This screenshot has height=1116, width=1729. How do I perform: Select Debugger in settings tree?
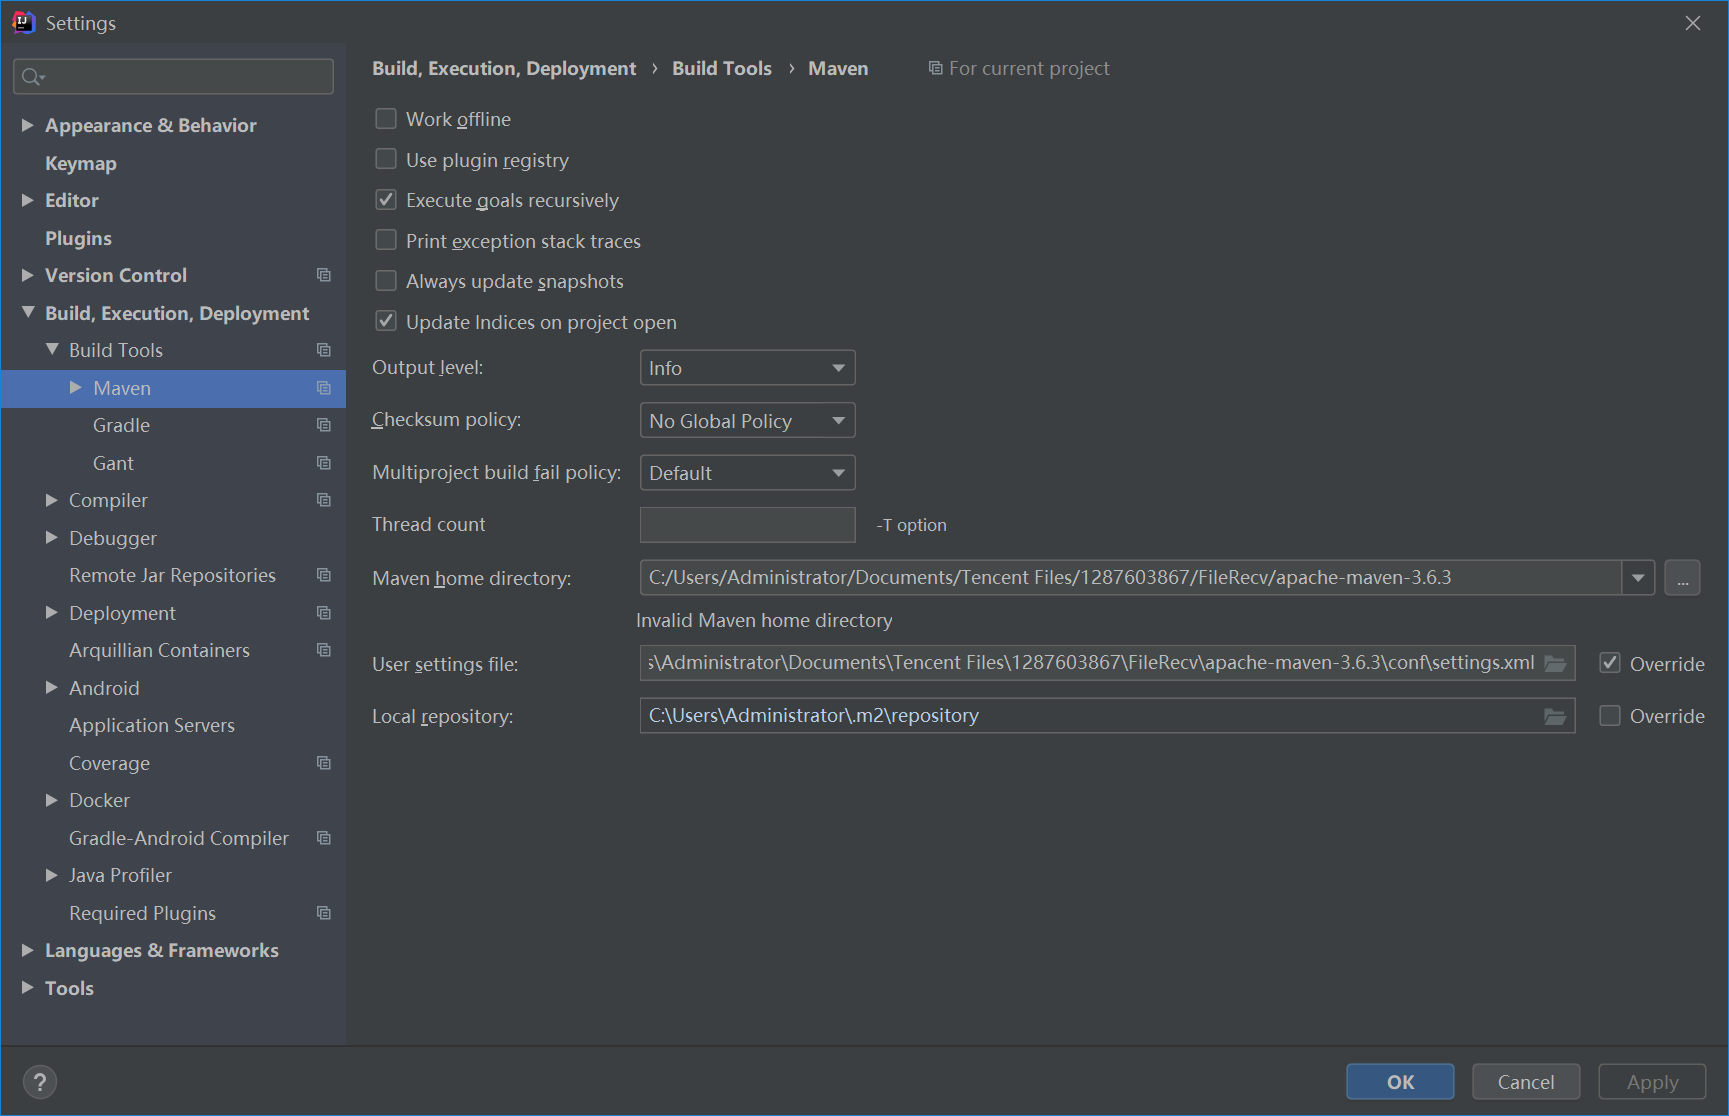pyautogui.click(x=113, y=538)
